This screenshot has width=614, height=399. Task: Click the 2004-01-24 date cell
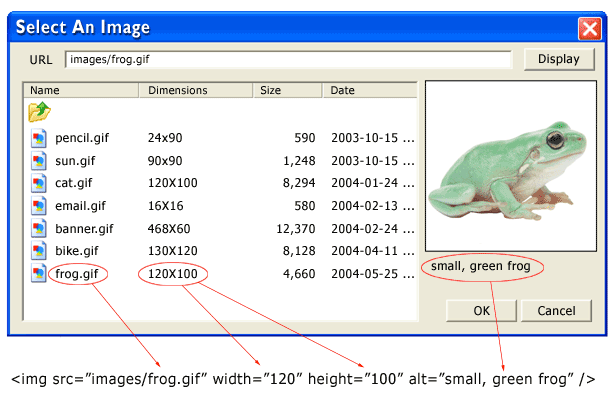pyautogui.click(x=373, y=183)
